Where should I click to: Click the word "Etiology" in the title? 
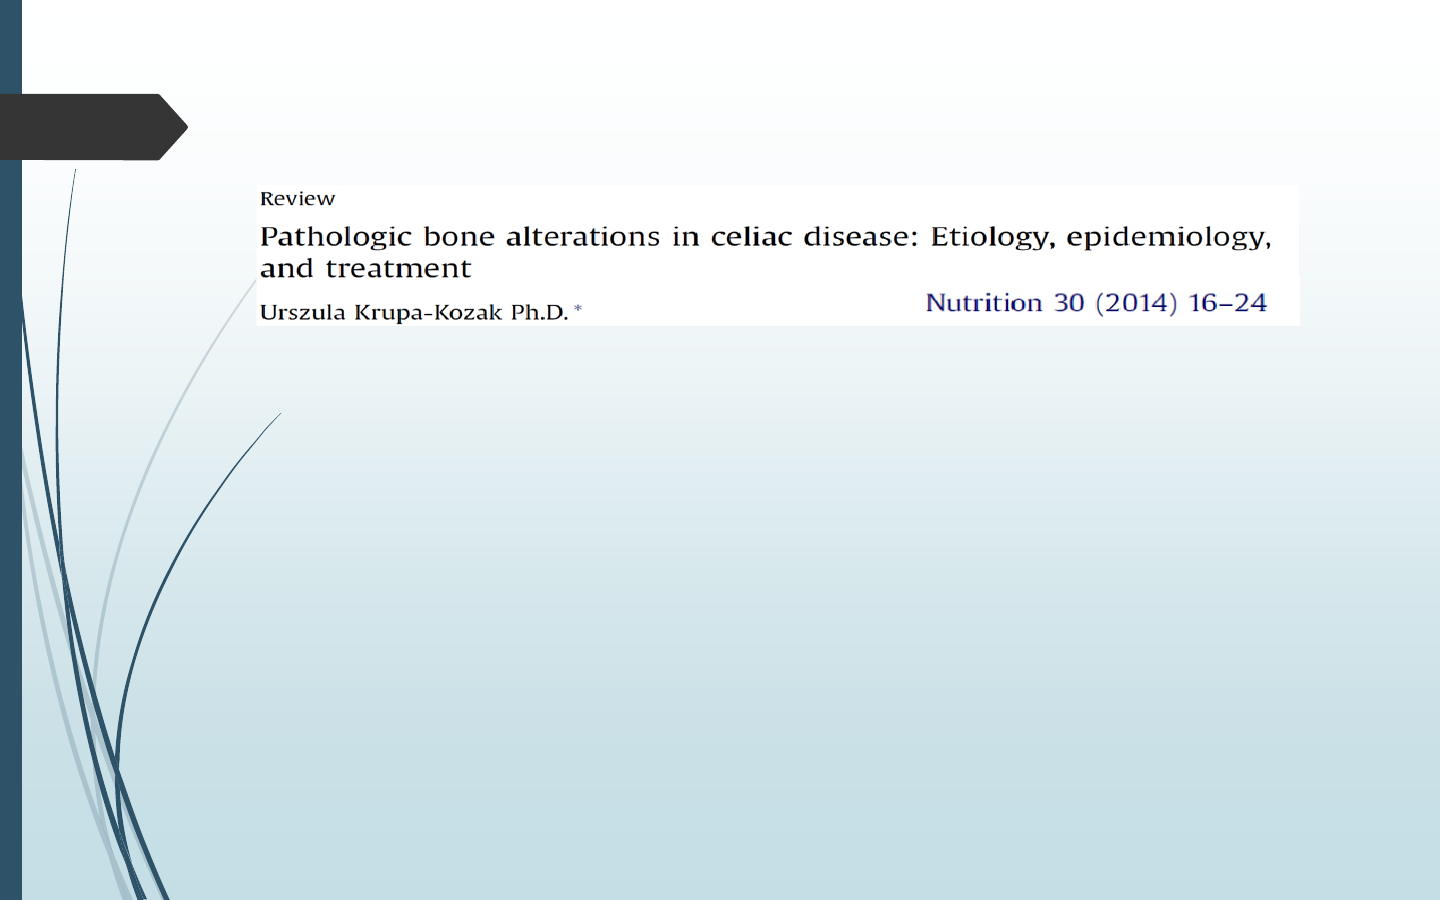[991, 237]
